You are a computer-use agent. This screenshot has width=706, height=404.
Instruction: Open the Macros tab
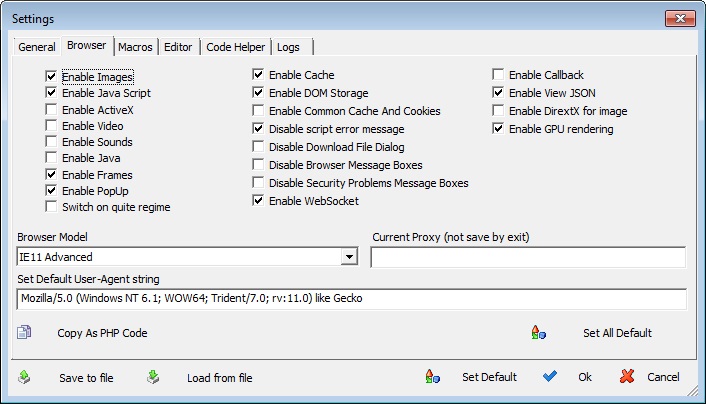[135, 47]
